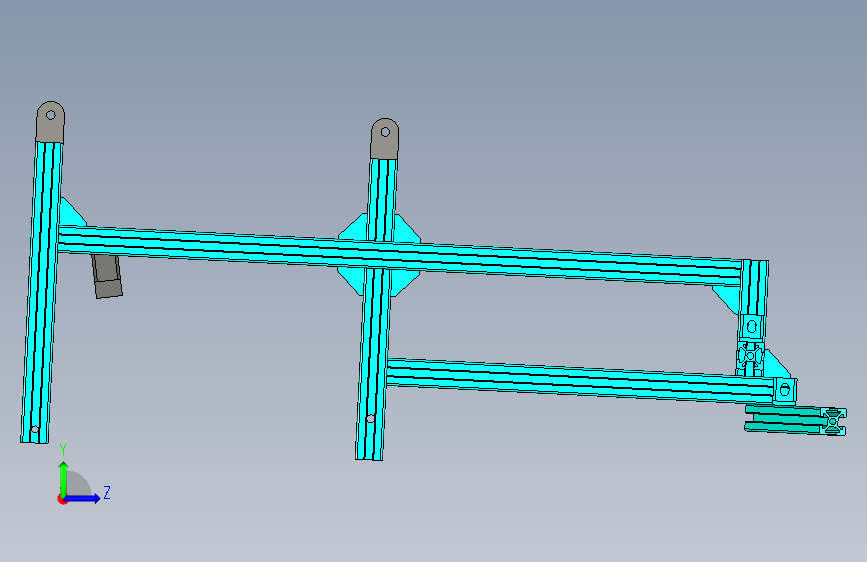Select gusset under the upper beam's right end
Viewport: 867px width, 562px height.
point(727,299)
